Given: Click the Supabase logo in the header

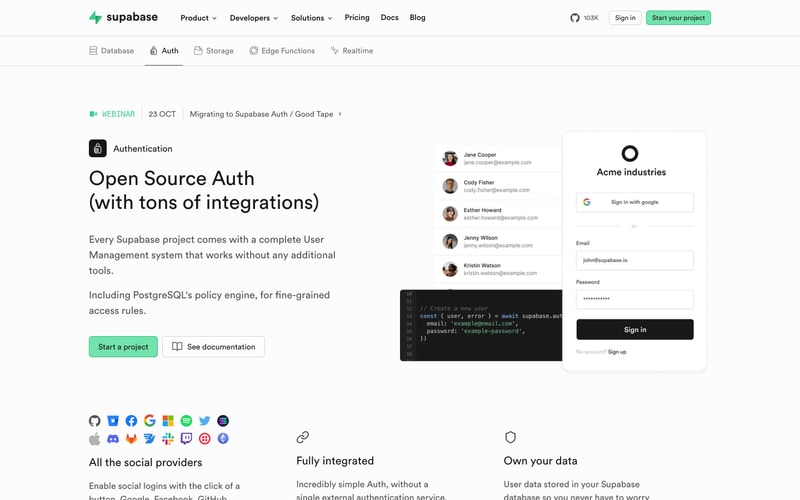Looking at the screenshot, I should click(123, 17).
